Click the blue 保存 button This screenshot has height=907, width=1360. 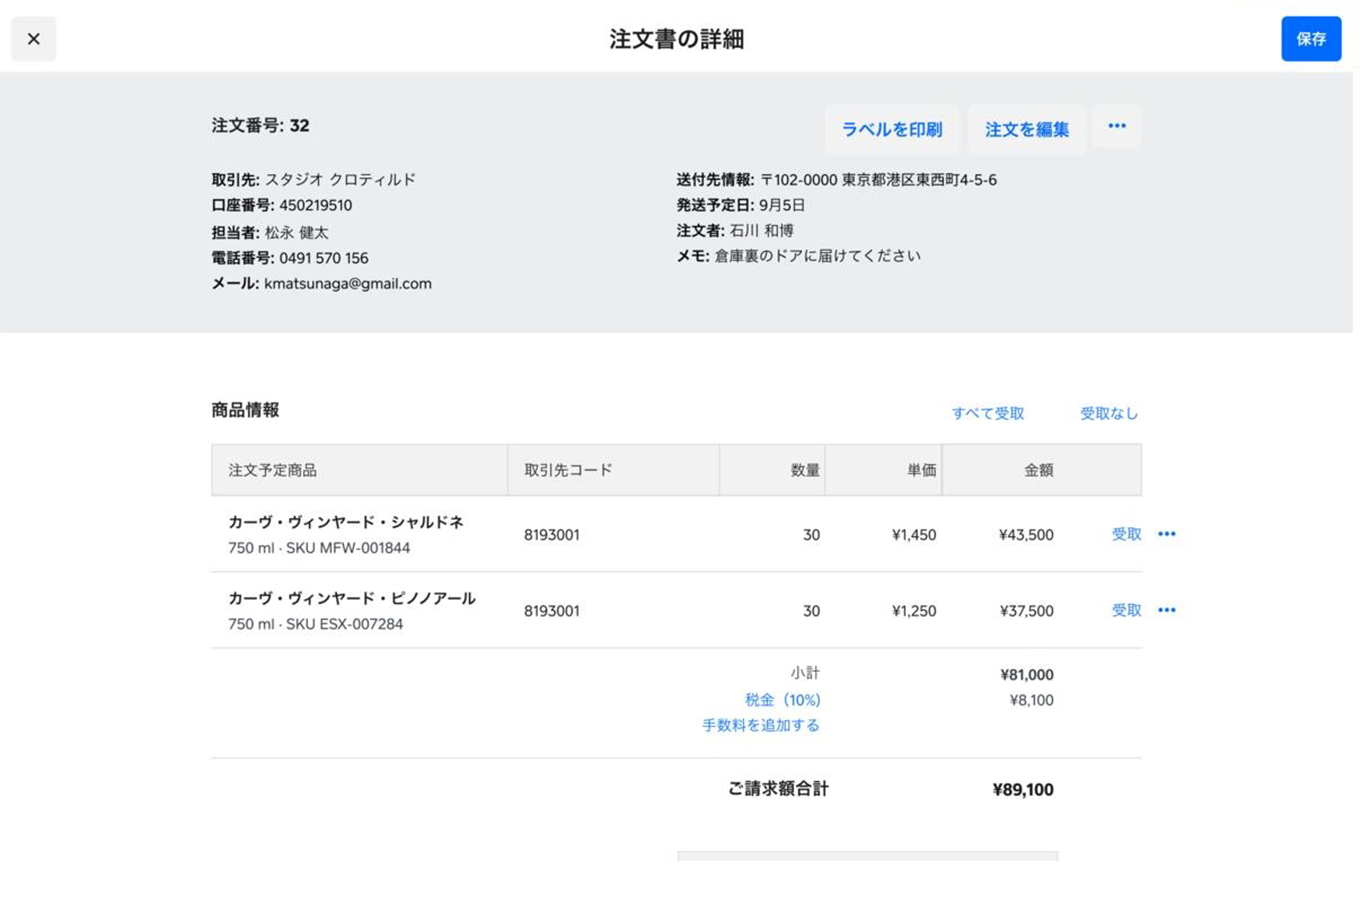(1311, 39)
